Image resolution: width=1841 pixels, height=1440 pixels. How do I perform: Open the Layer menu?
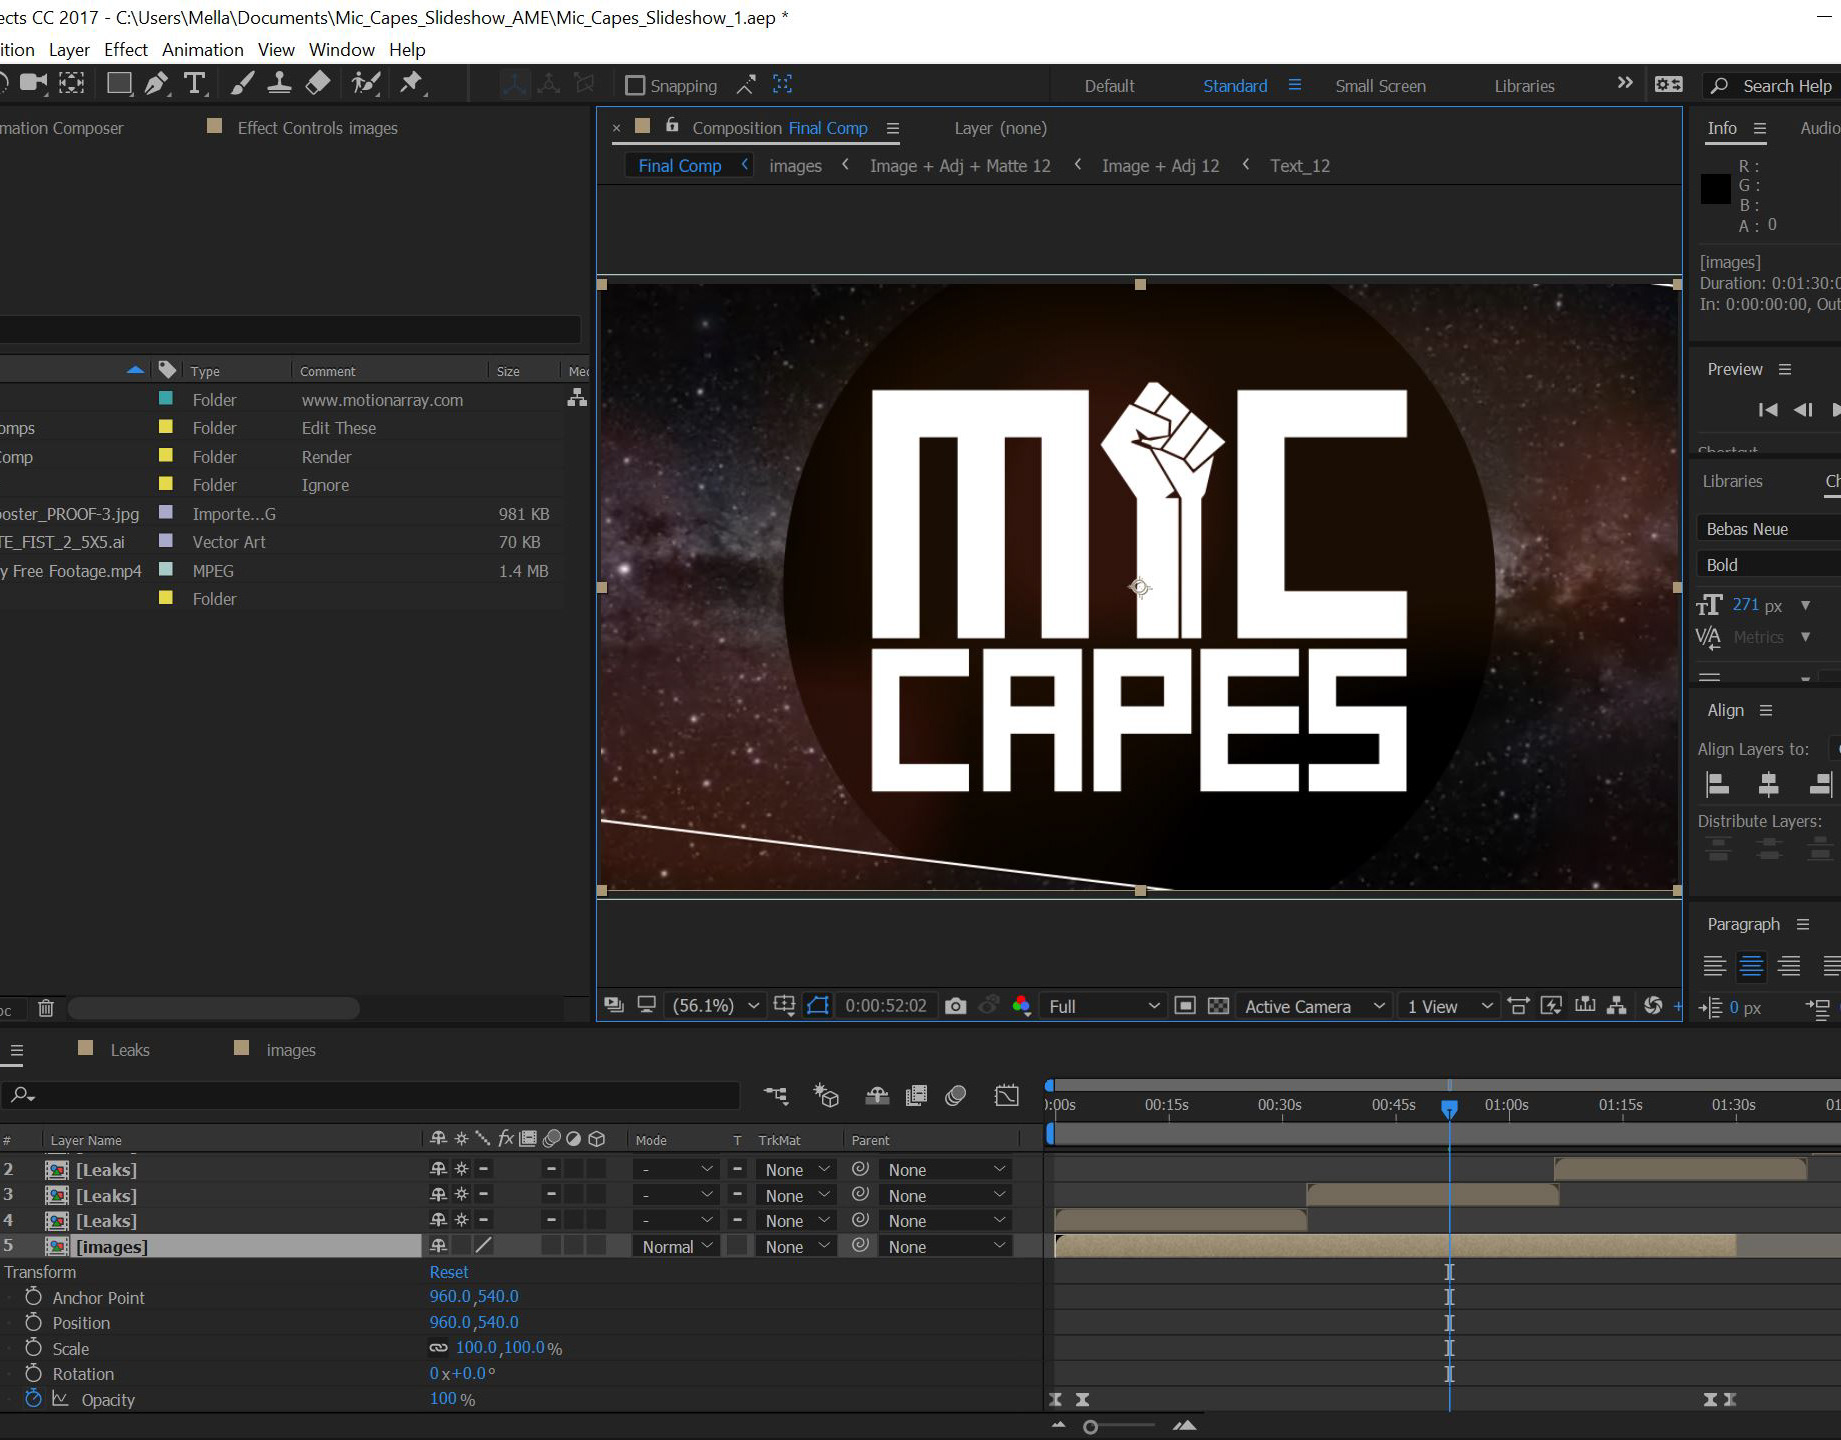(69, 50)
